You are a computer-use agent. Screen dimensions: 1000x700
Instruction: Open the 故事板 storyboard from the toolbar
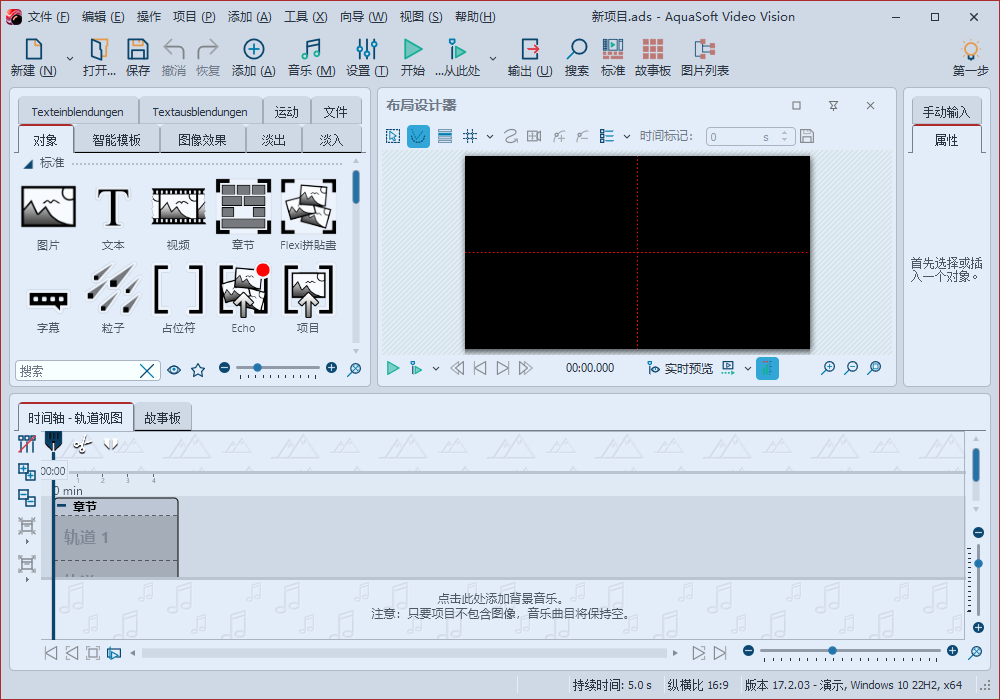pyautogui.click(x=653, y=56)
